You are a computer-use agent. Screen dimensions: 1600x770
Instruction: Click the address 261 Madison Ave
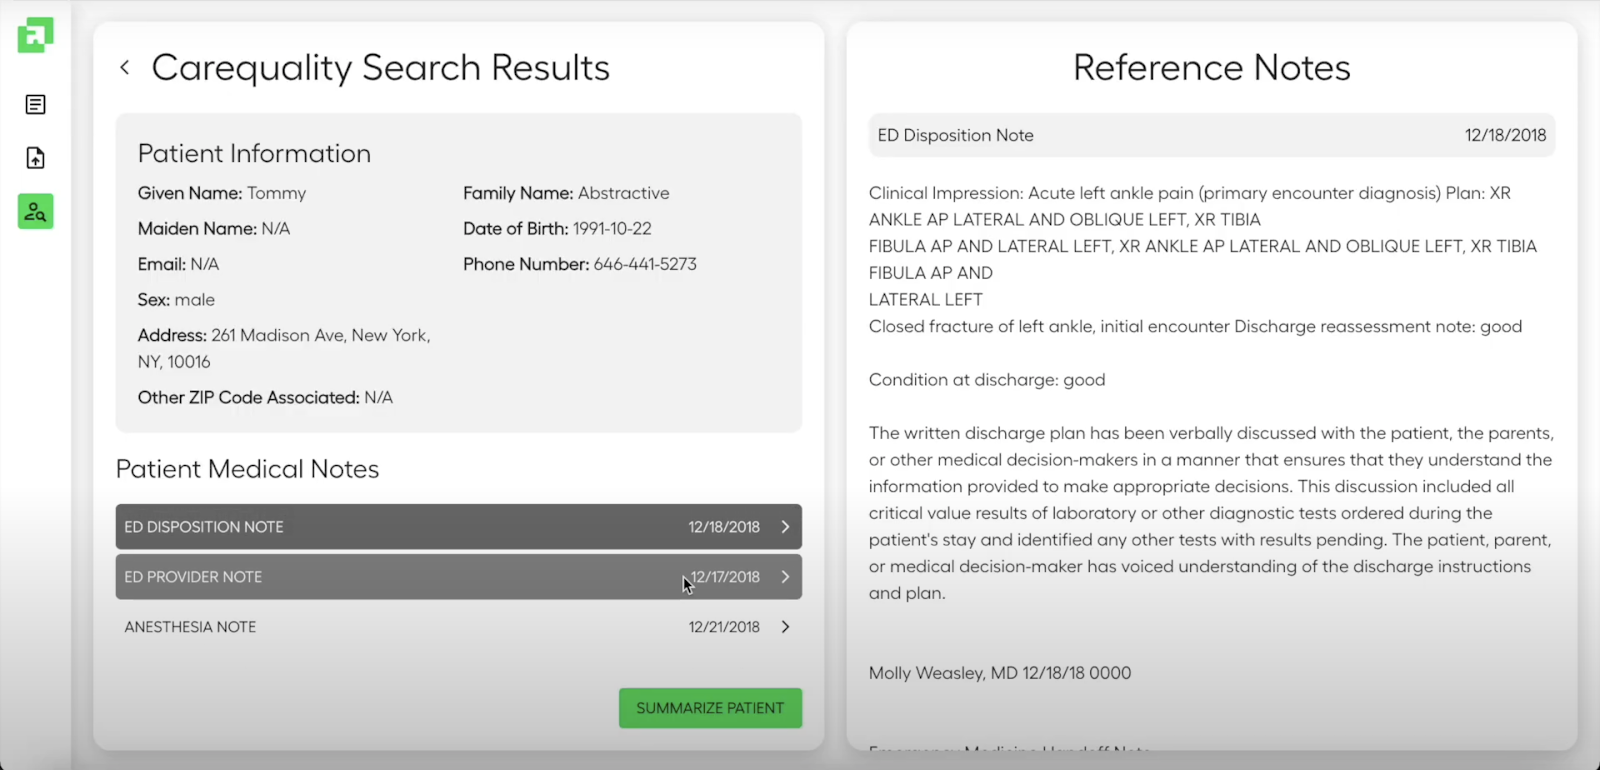pos(284,348)
